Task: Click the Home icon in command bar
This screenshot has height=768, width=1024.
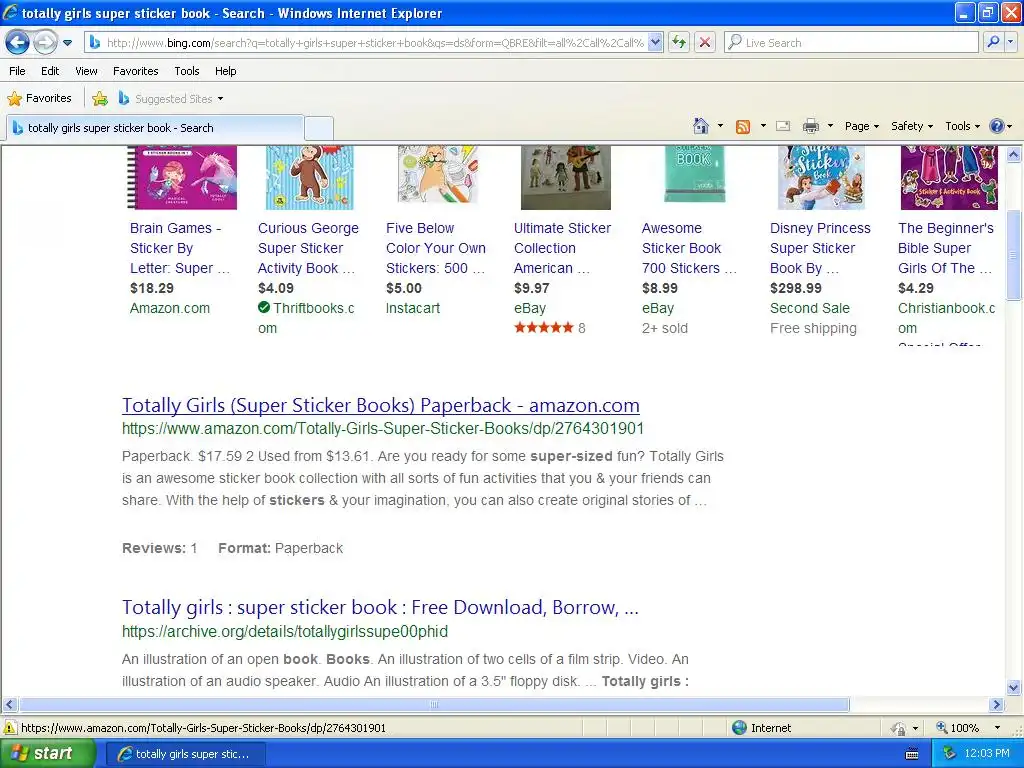Action: click(x=701, y=126)
